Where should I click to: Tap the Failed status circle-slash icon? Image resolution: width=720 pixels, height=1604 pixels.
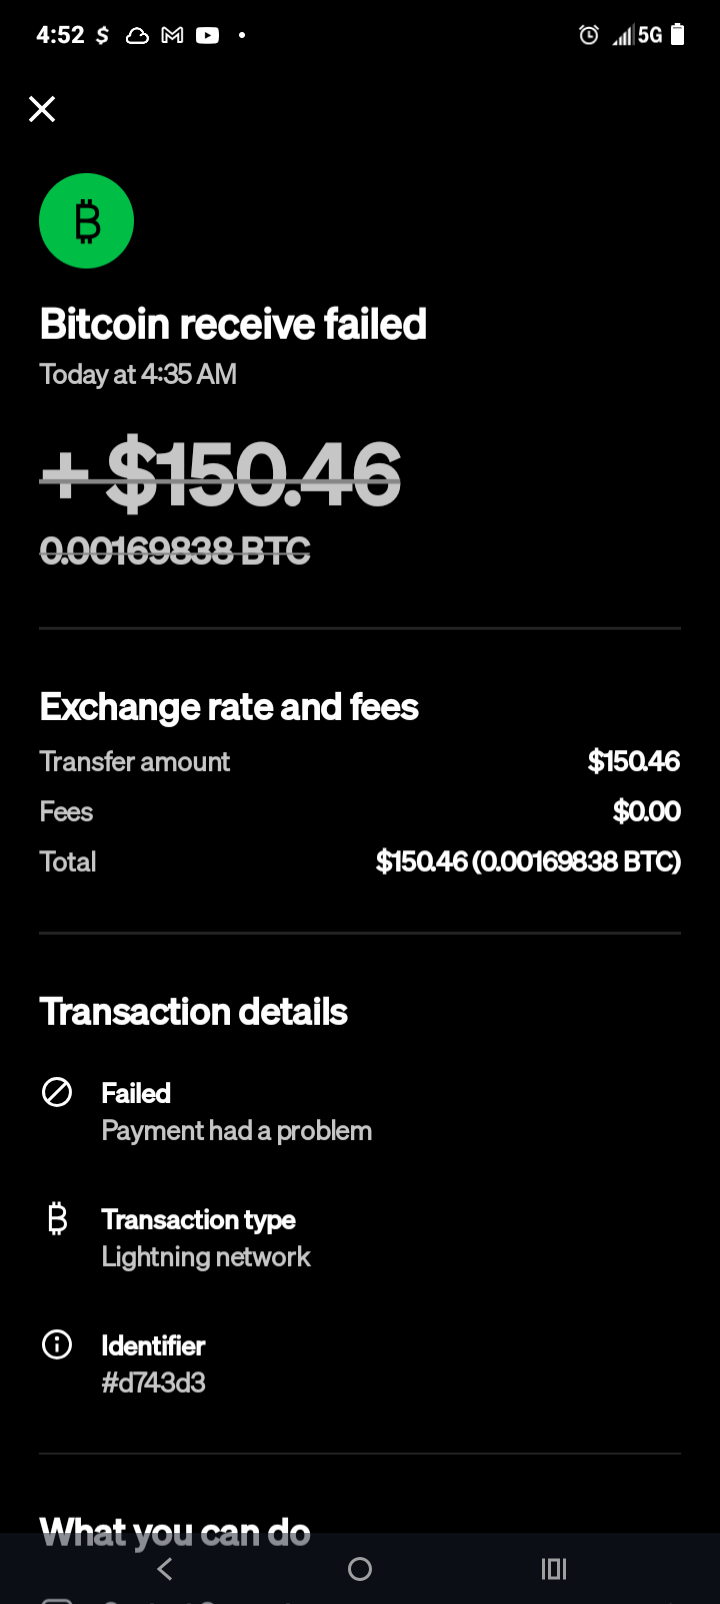[57, 1092]
